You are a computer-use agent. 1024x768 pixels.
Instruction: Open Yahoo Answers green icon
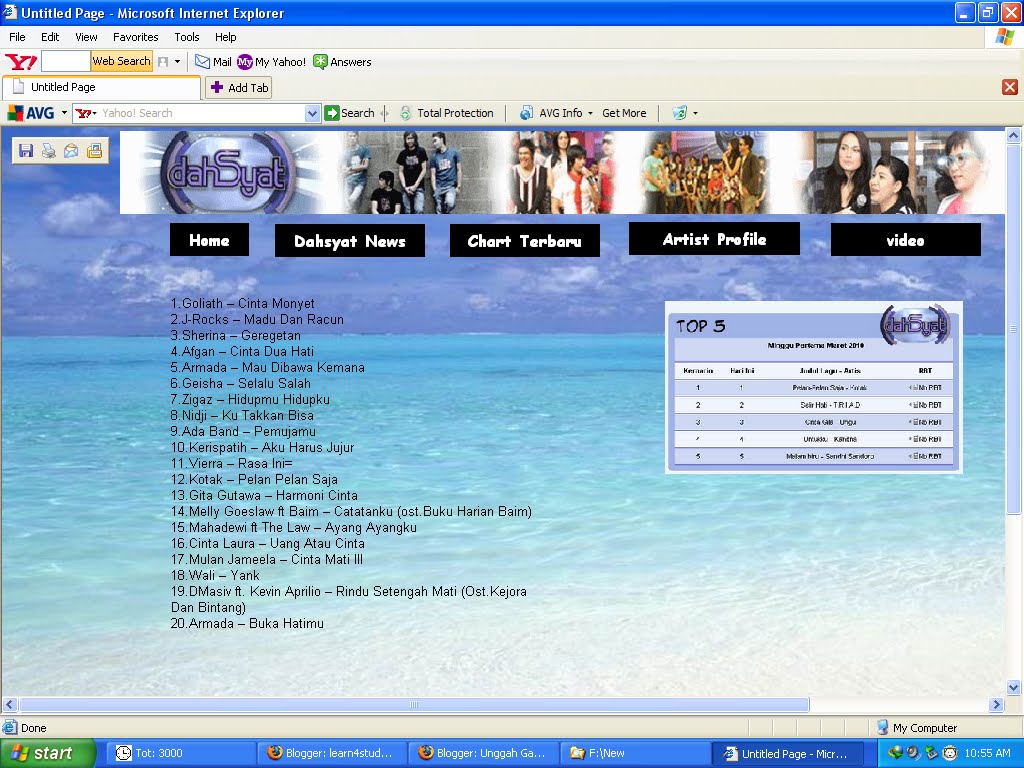[320, 62]
